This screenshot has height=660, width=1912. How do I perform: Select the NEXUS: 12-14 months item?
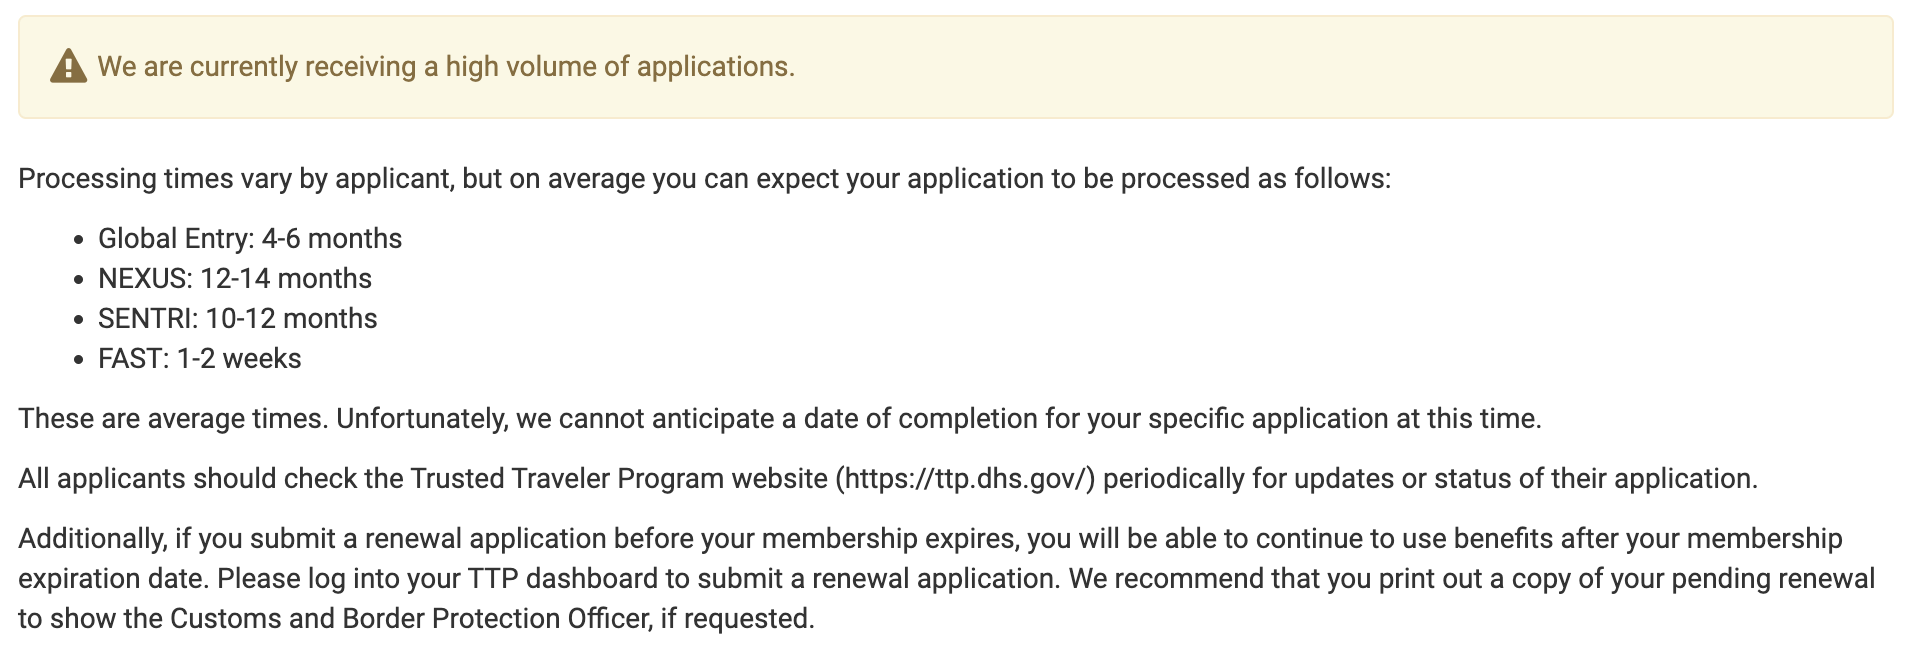[x=235, y=279]
